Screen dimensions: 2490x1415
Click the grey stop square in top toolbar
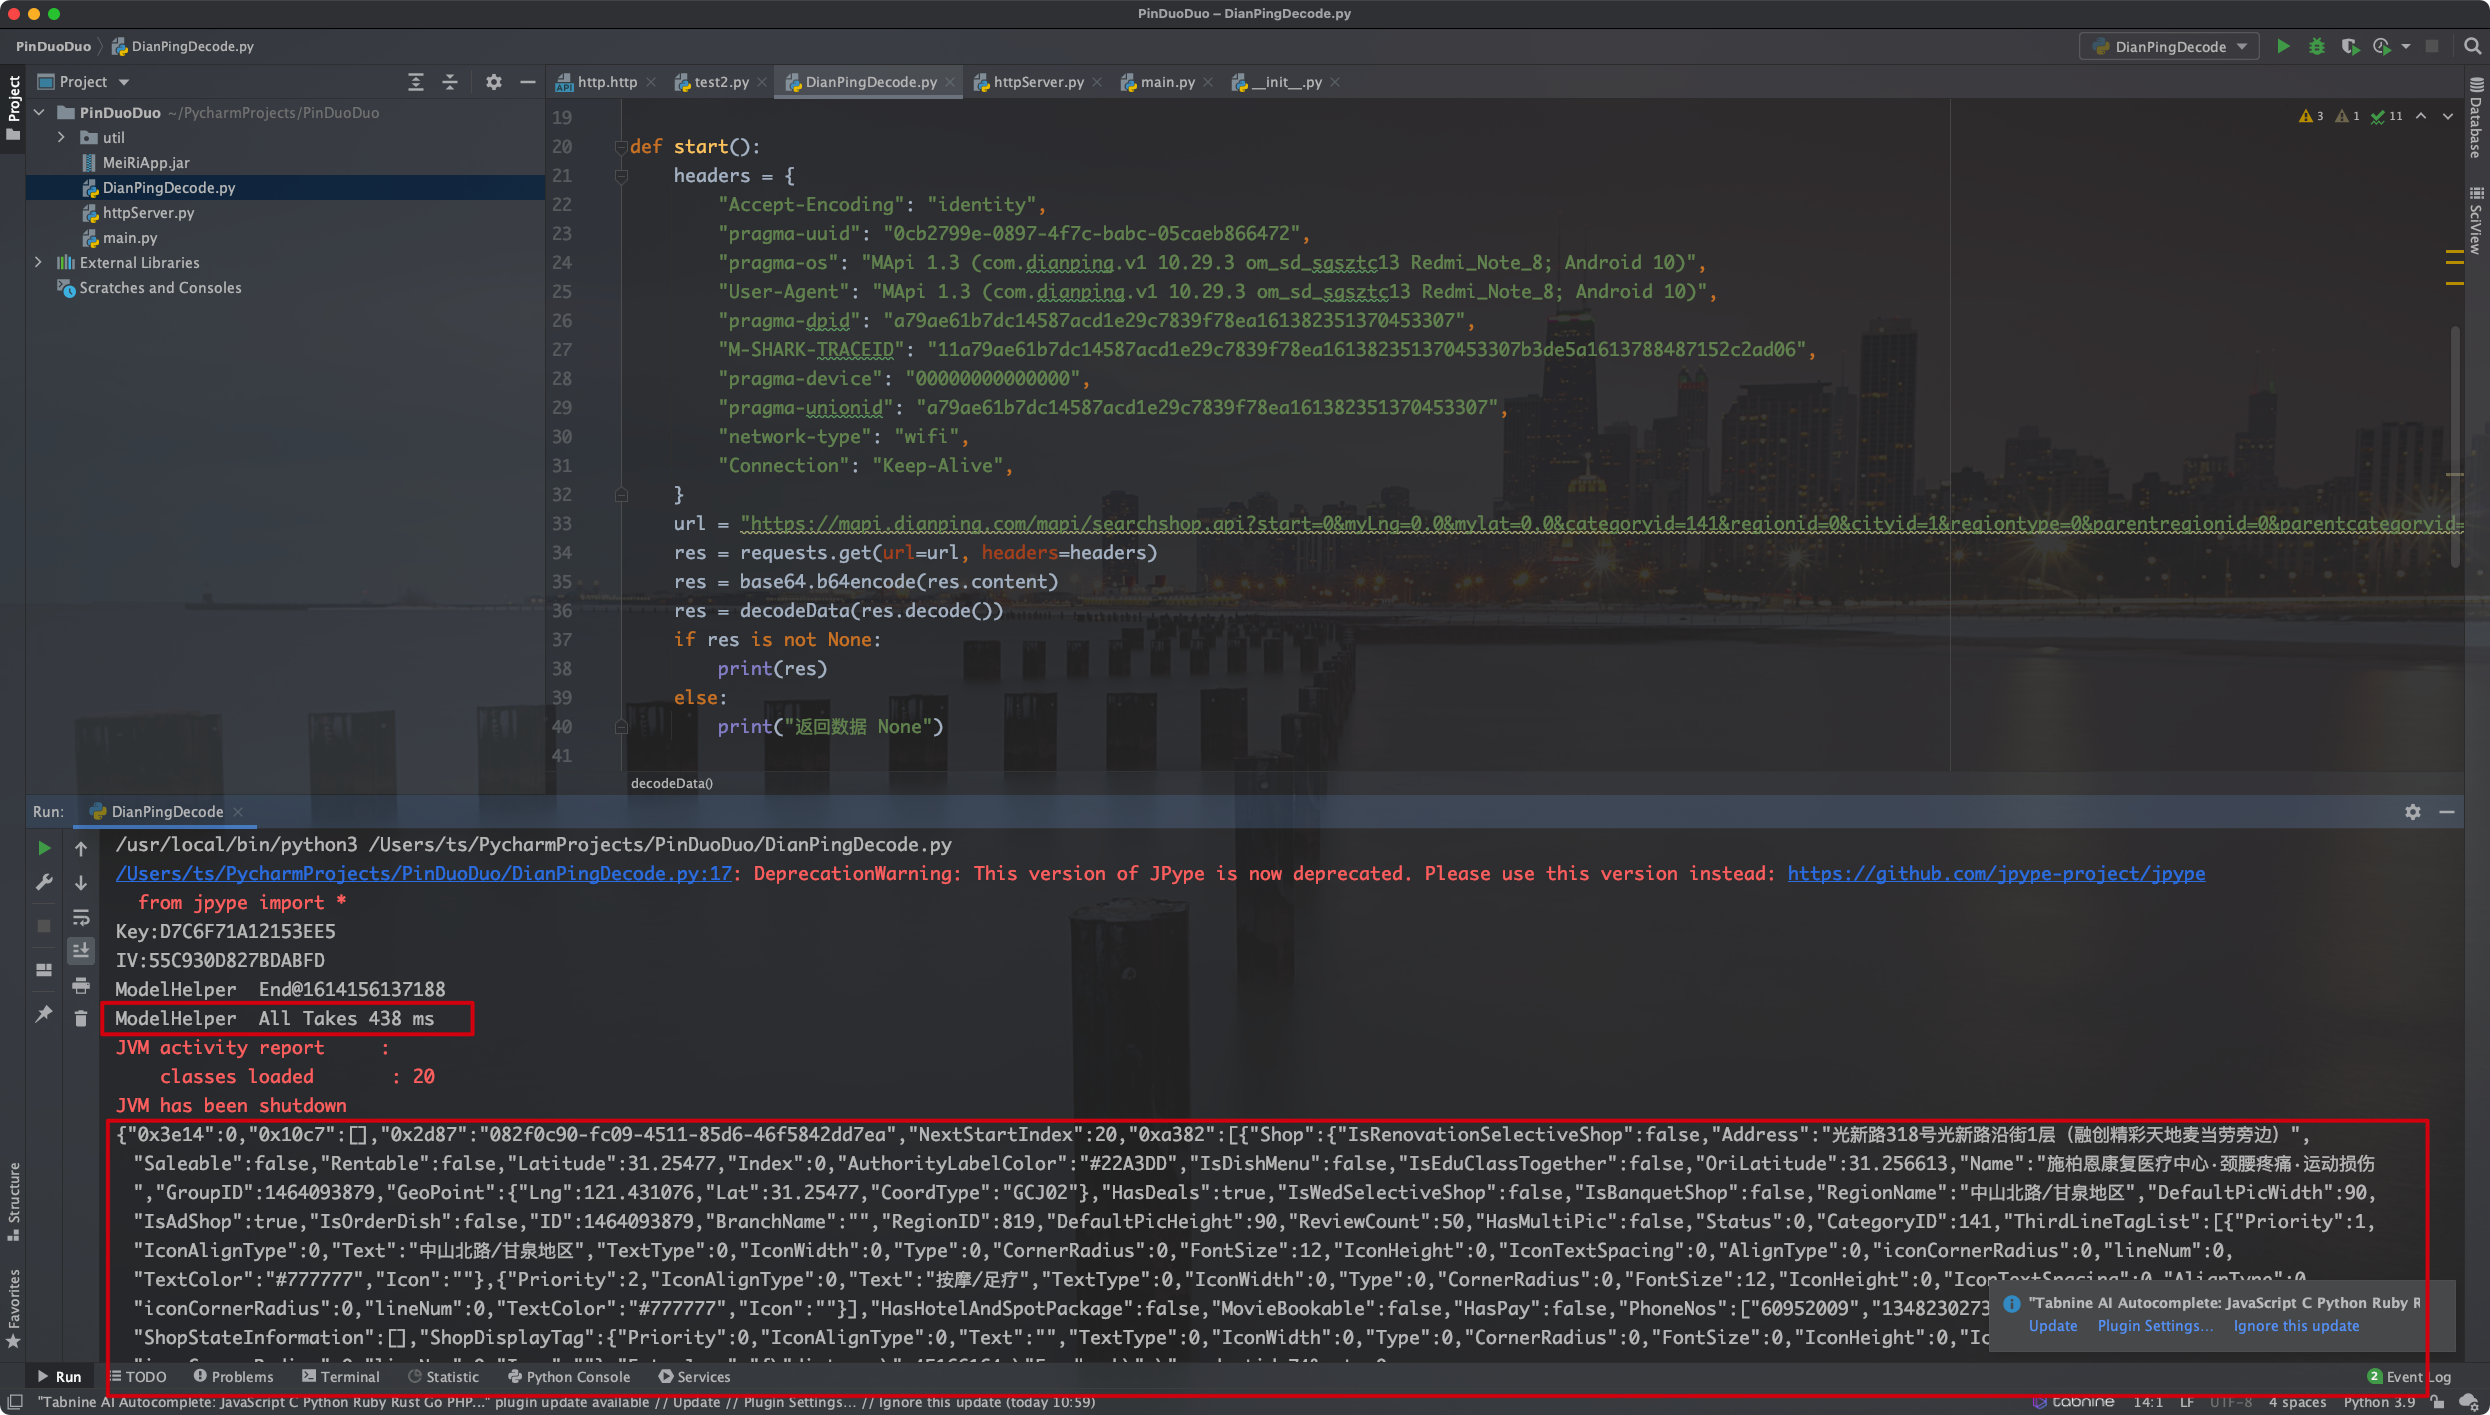click(x=2432, y=46)
